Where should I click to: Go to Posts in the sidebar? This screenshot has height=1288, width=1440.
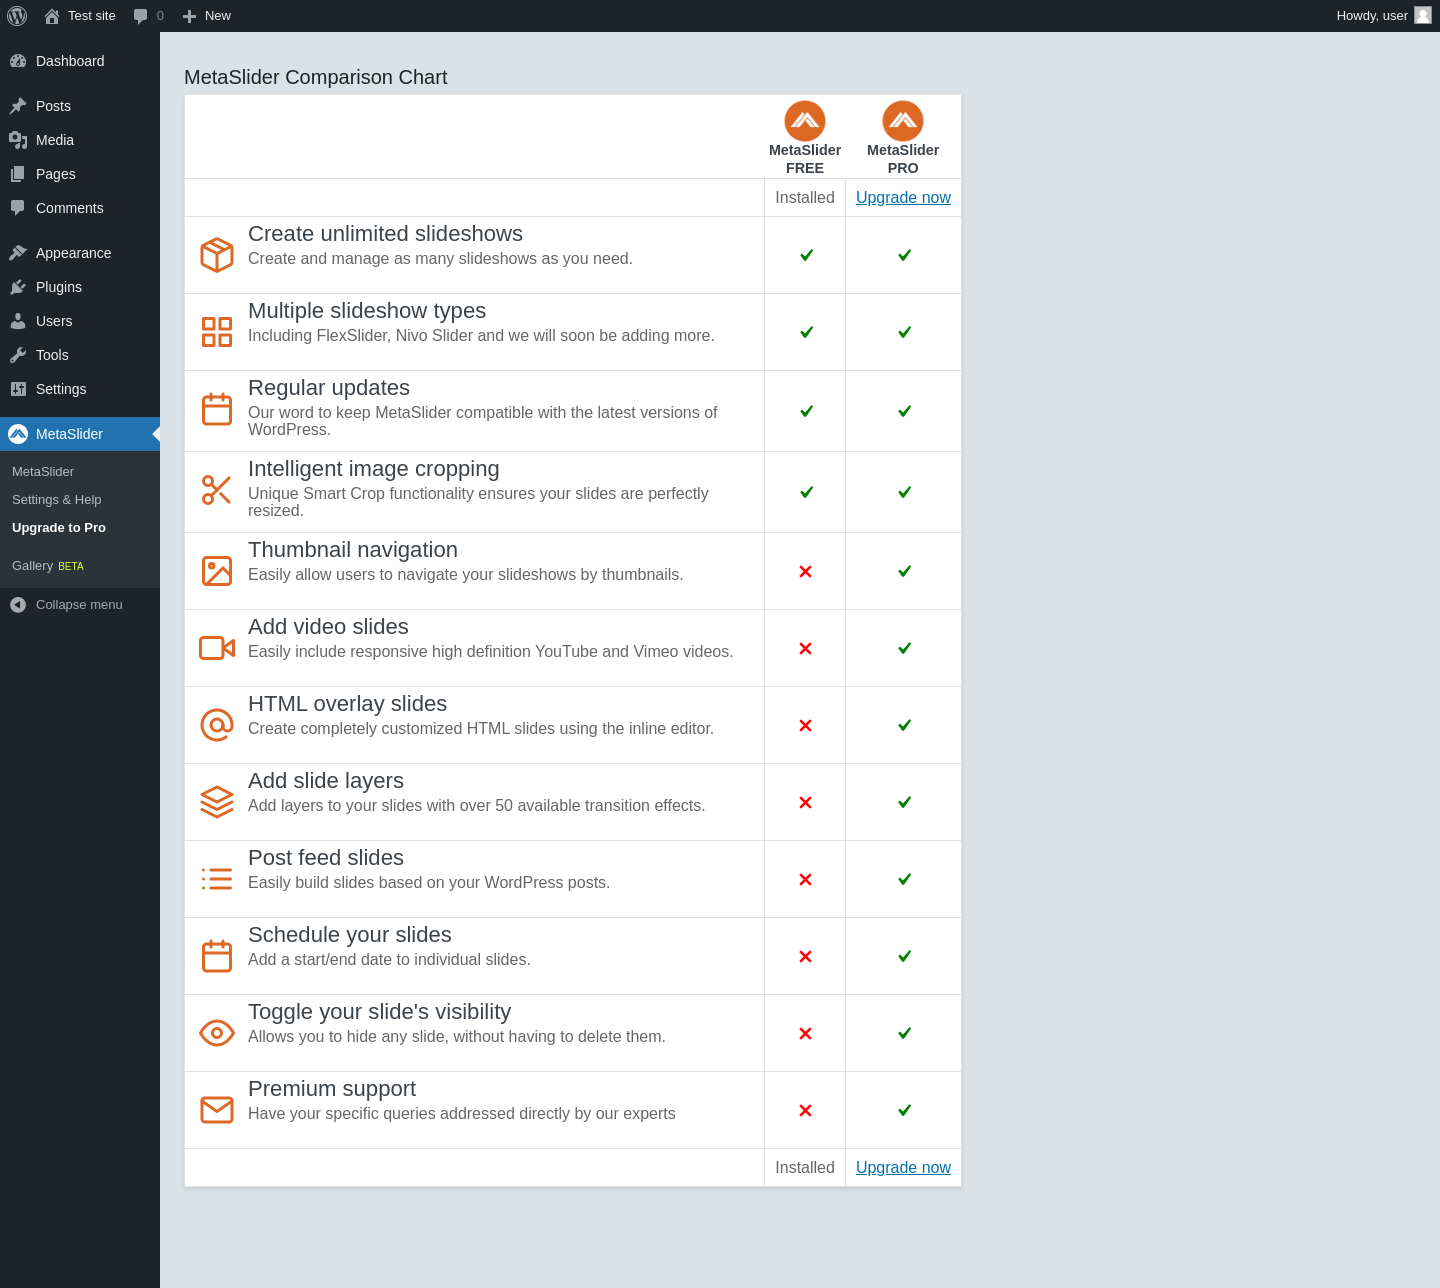click(x=80, y=106)
